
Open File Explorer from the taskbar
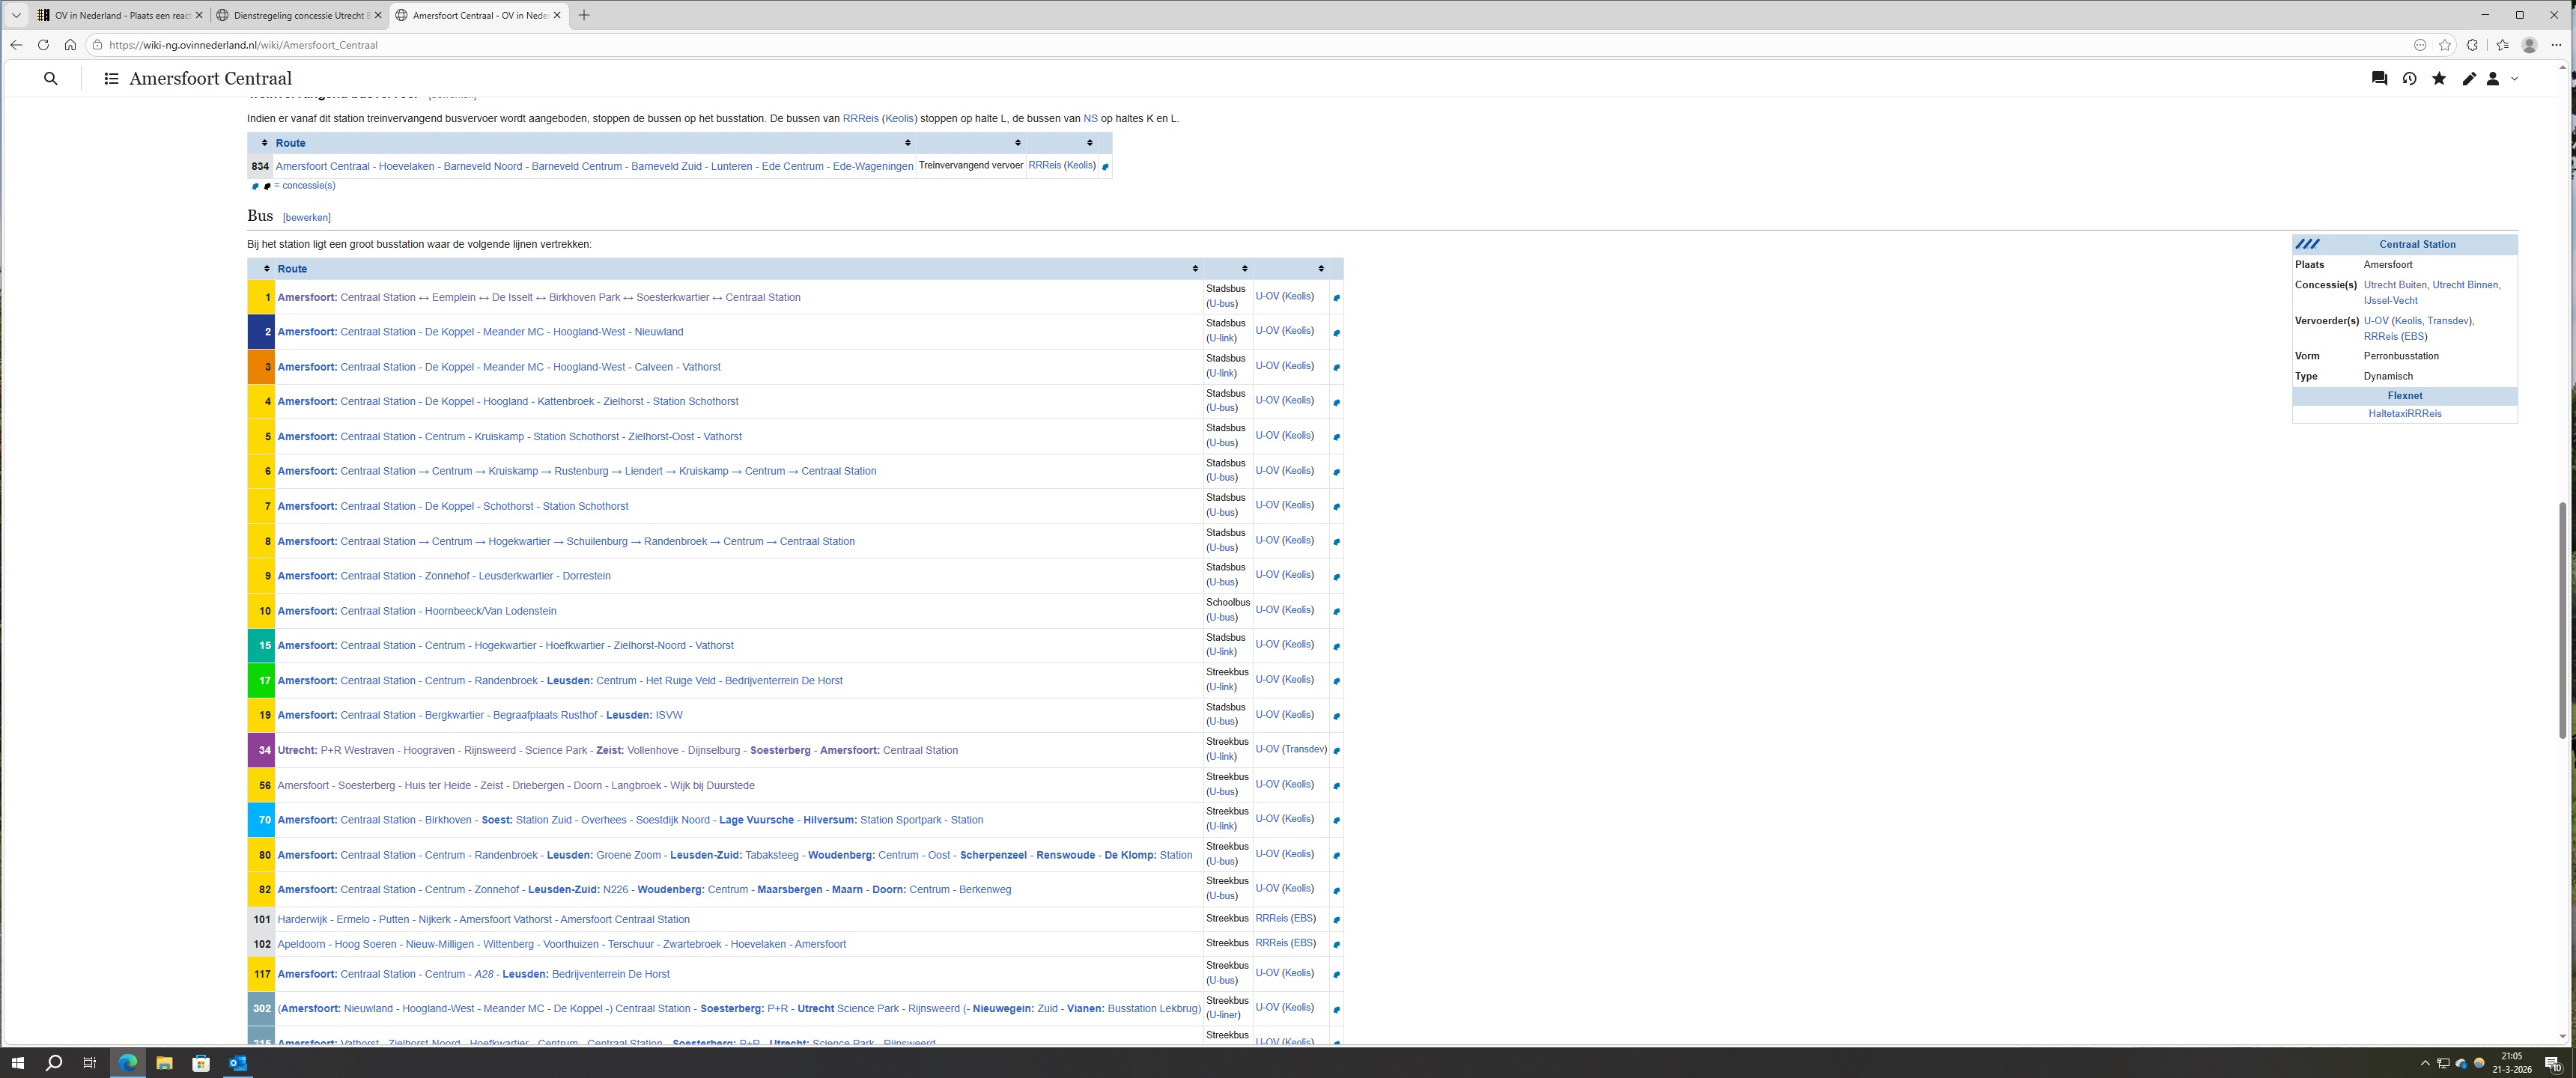pyautogui.click(x=164, y=1062)
